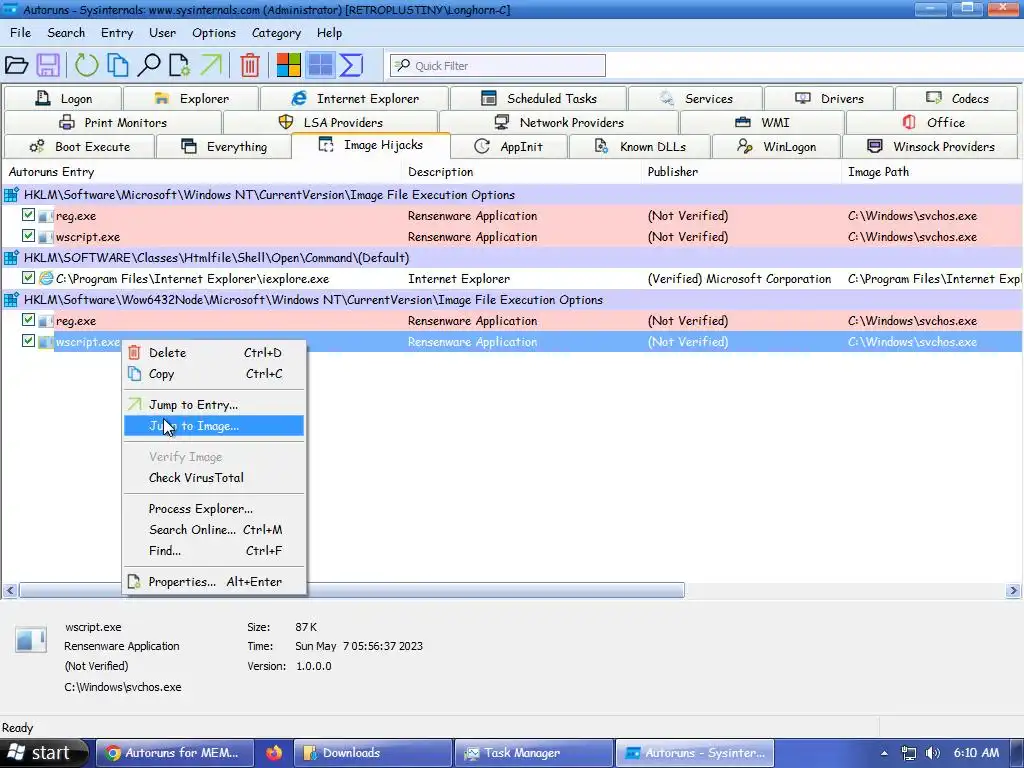Click the registry icon of the Htmlfile Shell key row
Viewport: 1024px width, 768px height.
click(11, 257)
